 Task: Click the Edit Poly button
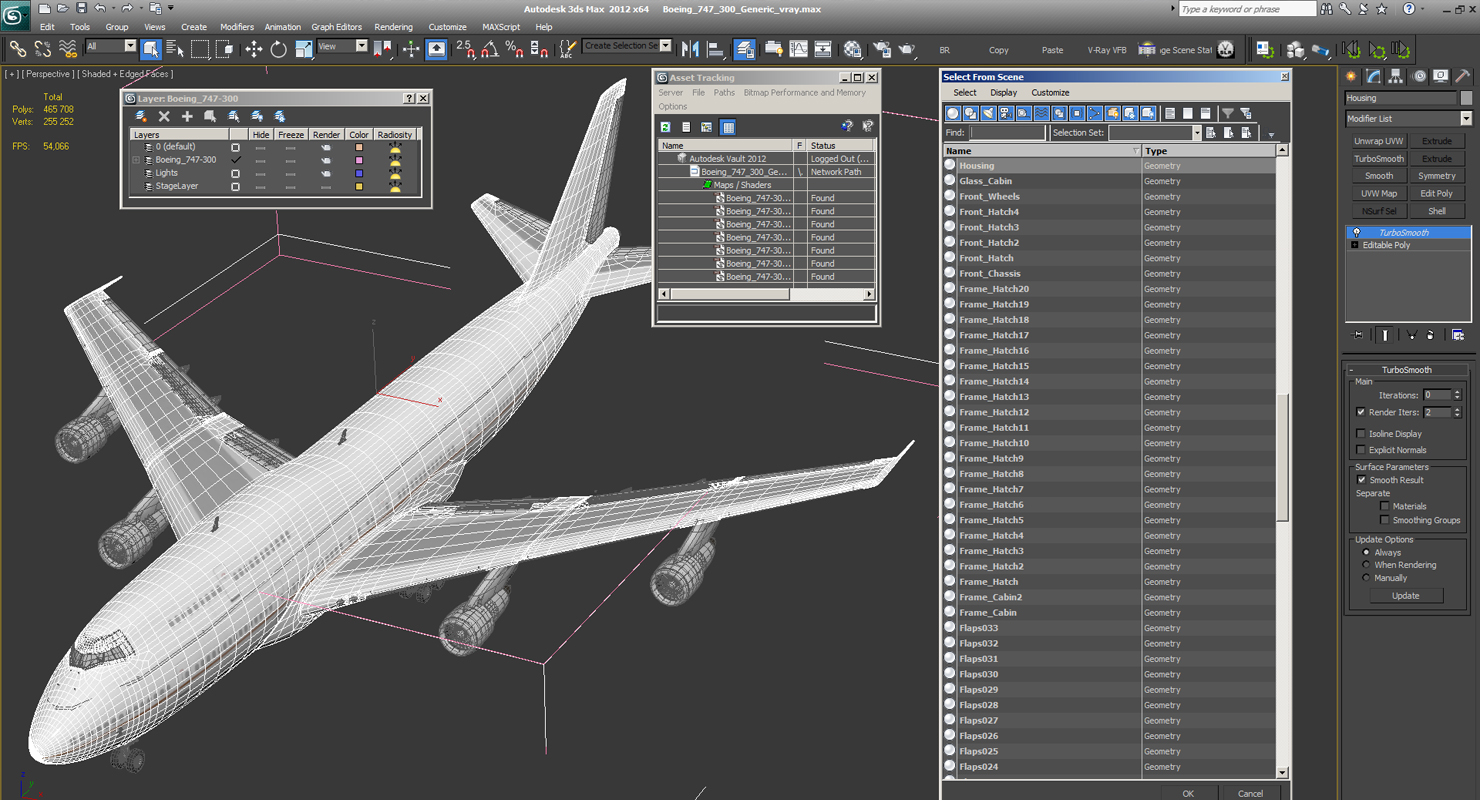click(x=1437, y=194)
